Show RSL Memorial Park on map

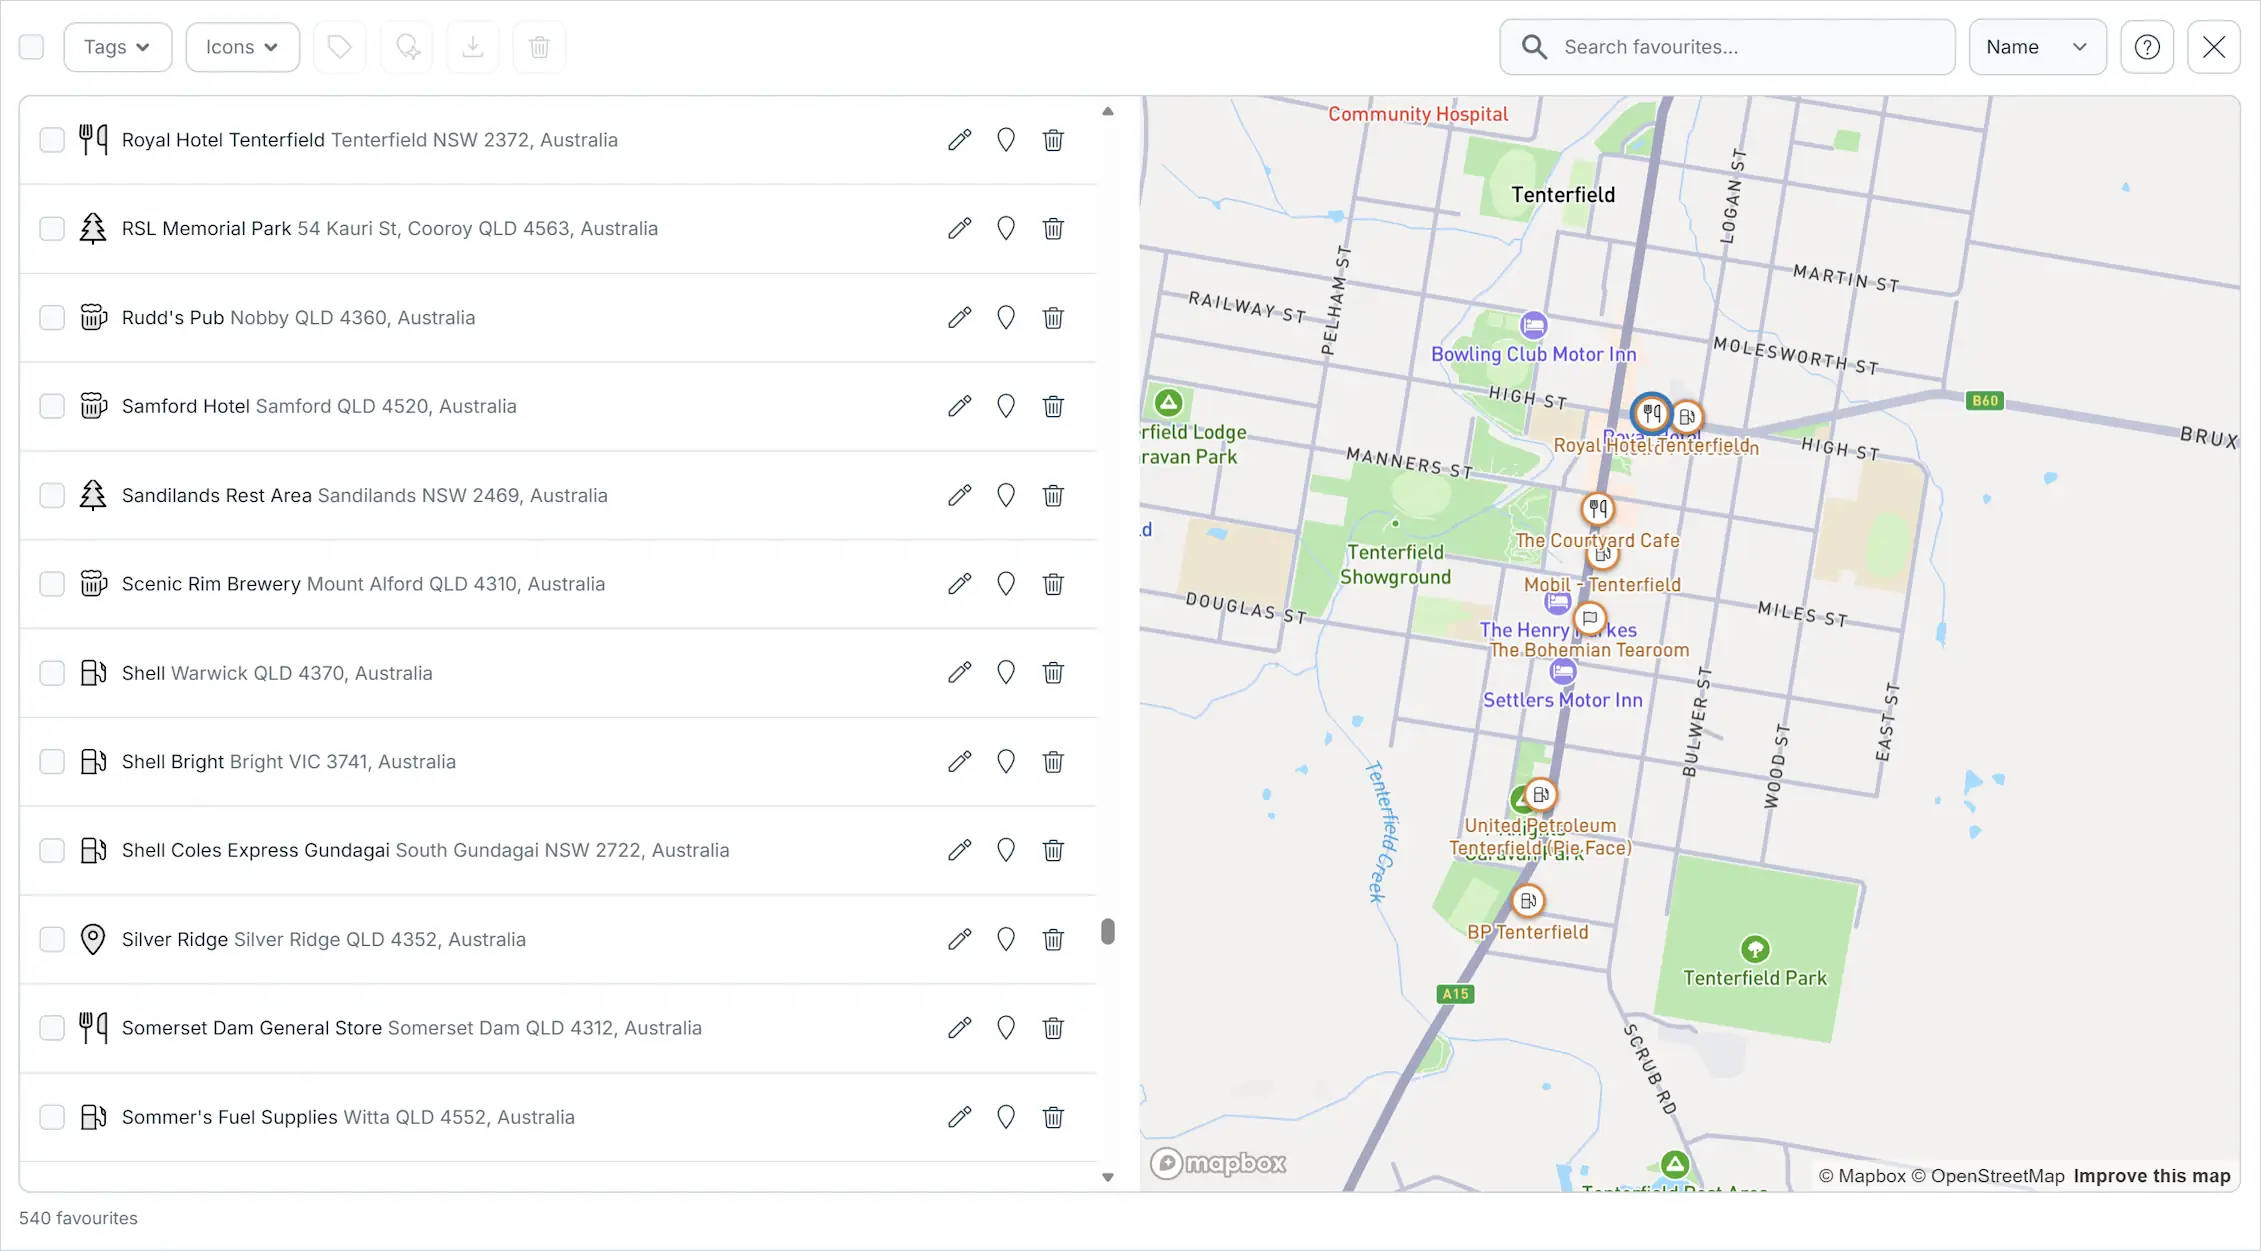point(1006,229)
